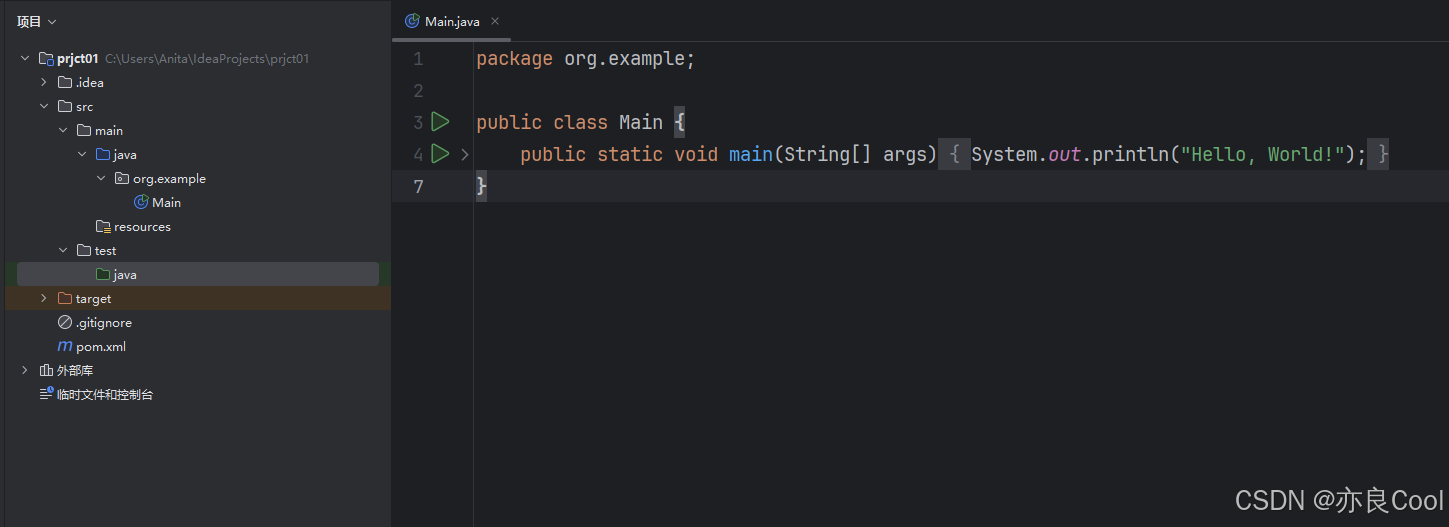
Task: Select the 外部库 node label
Action: point(75,371)
